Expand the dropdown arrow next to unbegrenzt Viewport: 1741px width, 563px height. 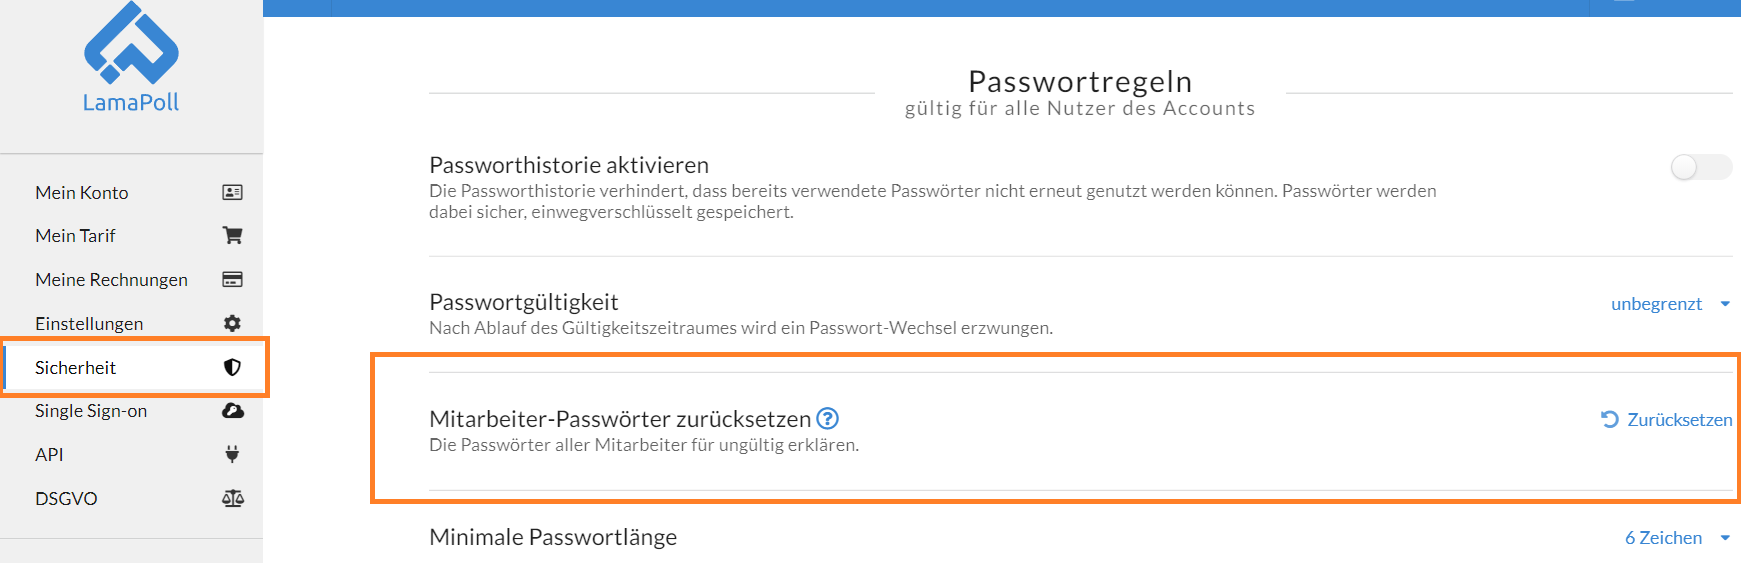pos(1725,304)
